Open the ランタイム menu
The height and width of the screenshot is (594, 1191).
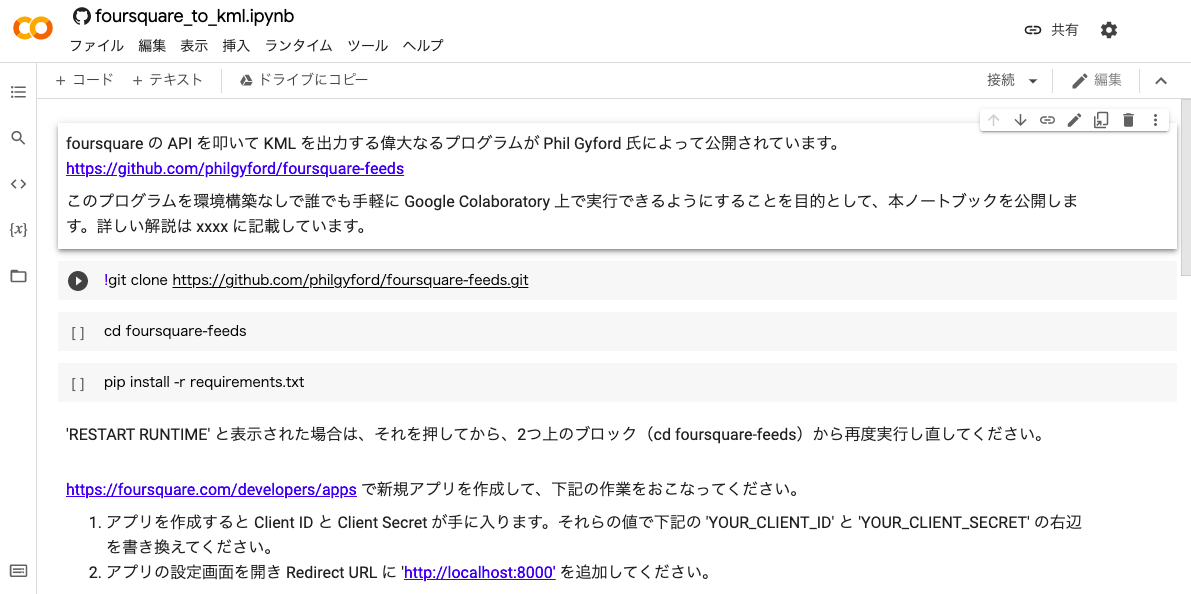pos(299,46)
